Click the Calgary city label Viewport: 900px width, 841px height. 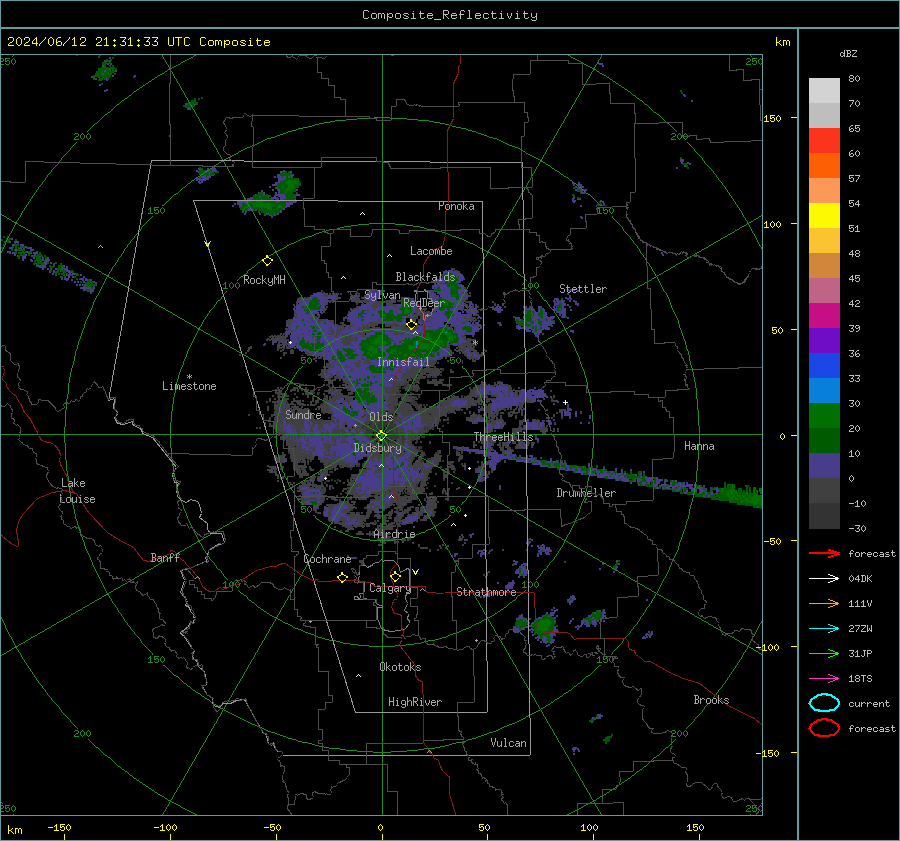click(x=390, y=588)
